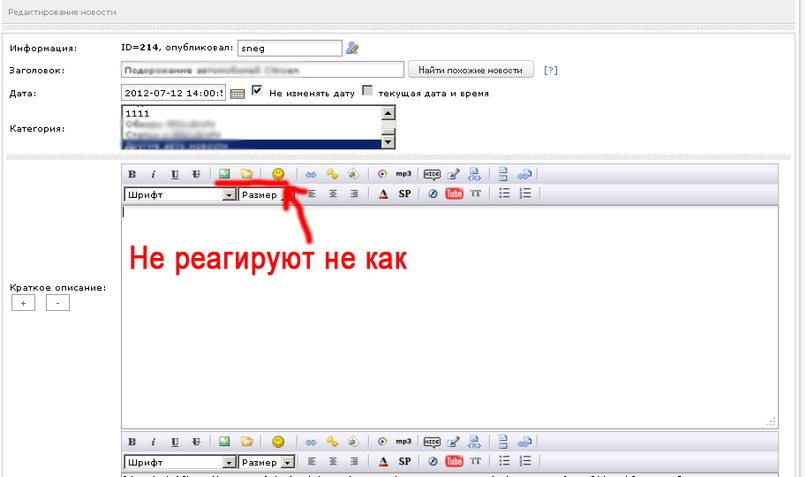Insert quote icon in short description toolbar
Image resolution: width=807 pixels, height=477 pixels.
[x=453, y=174]
